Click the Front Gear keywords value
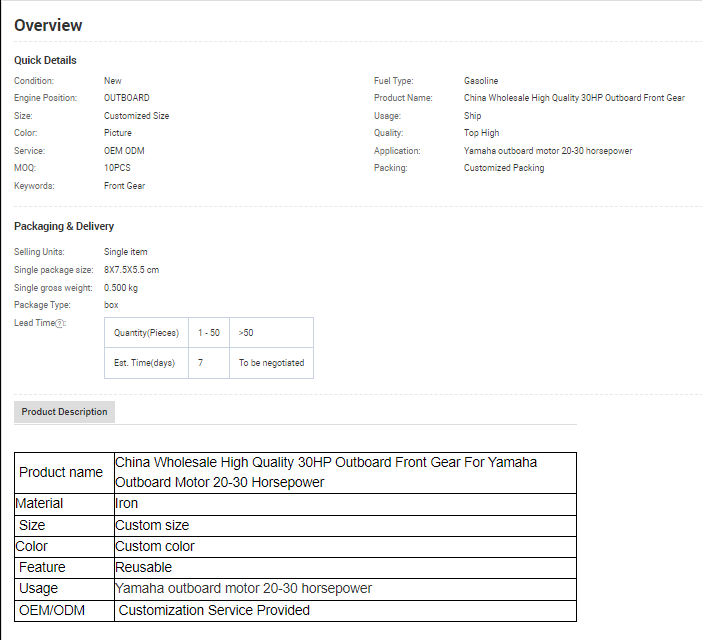This screenshot has height=640, width=702. 124,186
